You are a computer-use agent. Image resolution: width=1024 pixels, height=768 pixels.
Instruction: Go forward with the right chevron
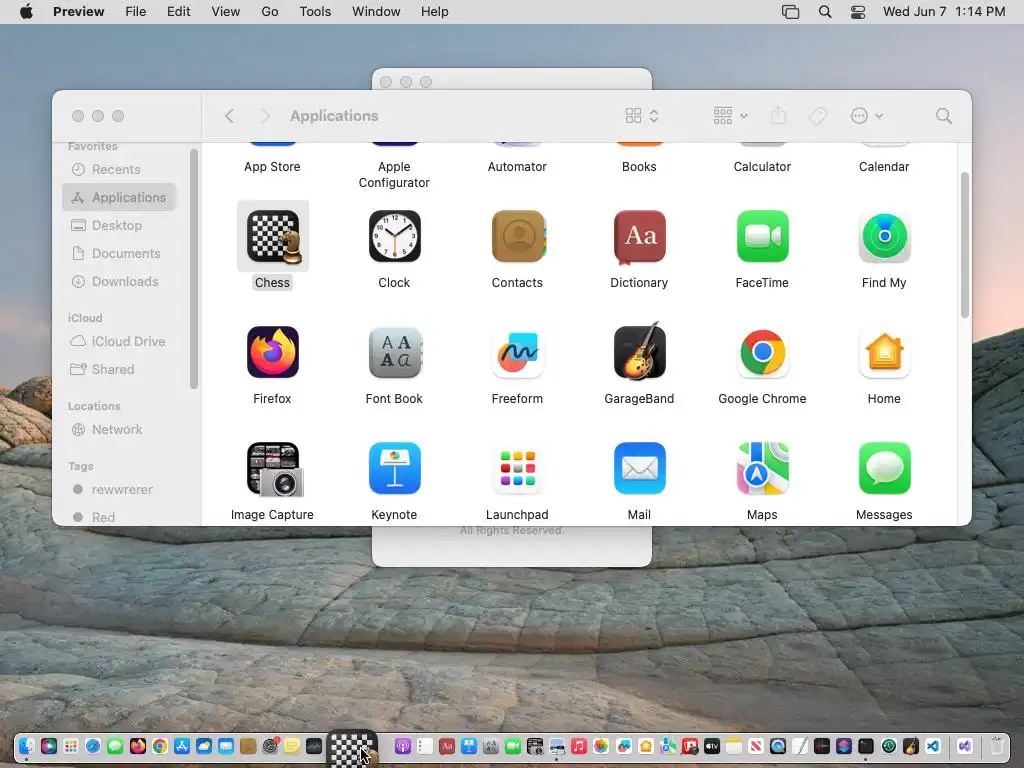(x=264, y=116)
